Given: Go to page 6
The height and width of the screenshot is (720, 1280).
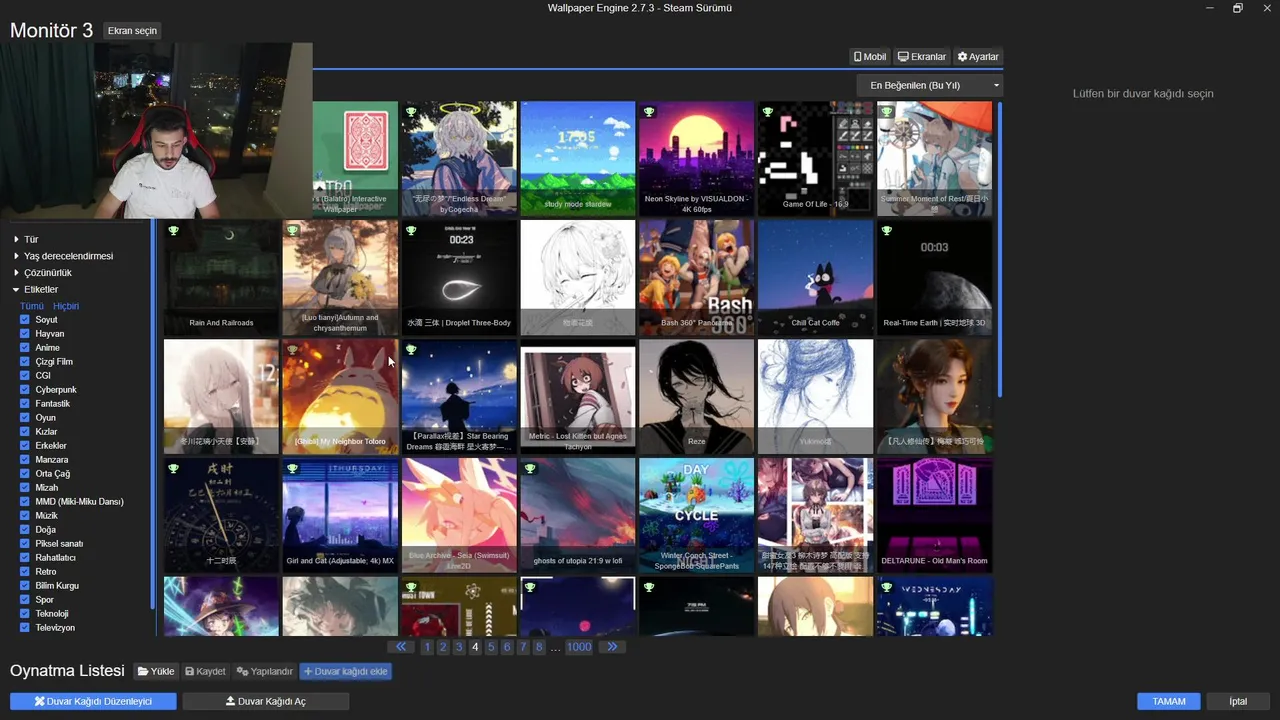Looking at the screenshot, I should [x=507, y=647].
